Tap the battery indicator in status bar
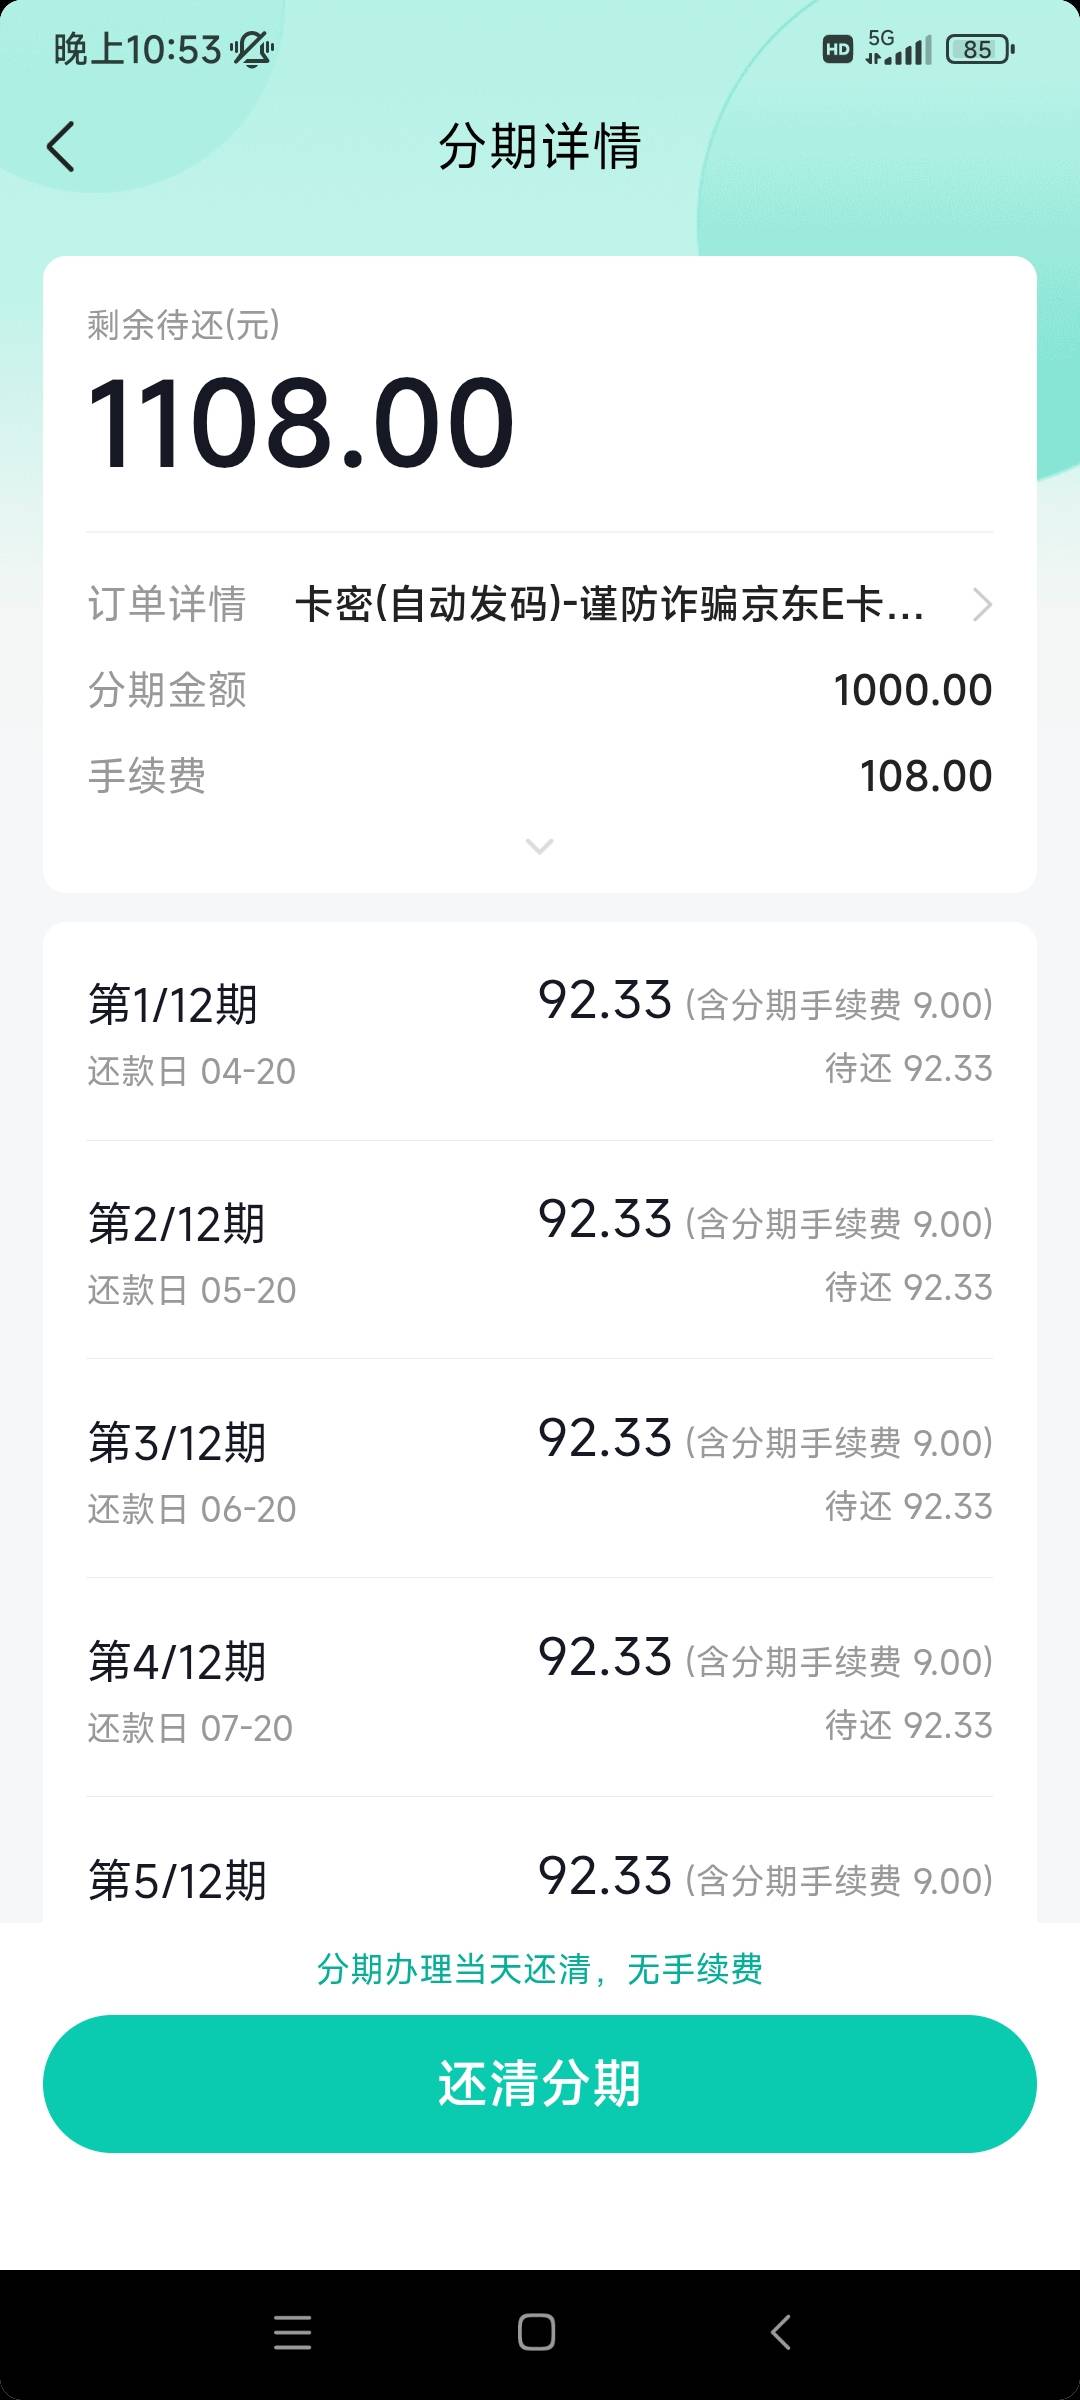 point(980,49)
